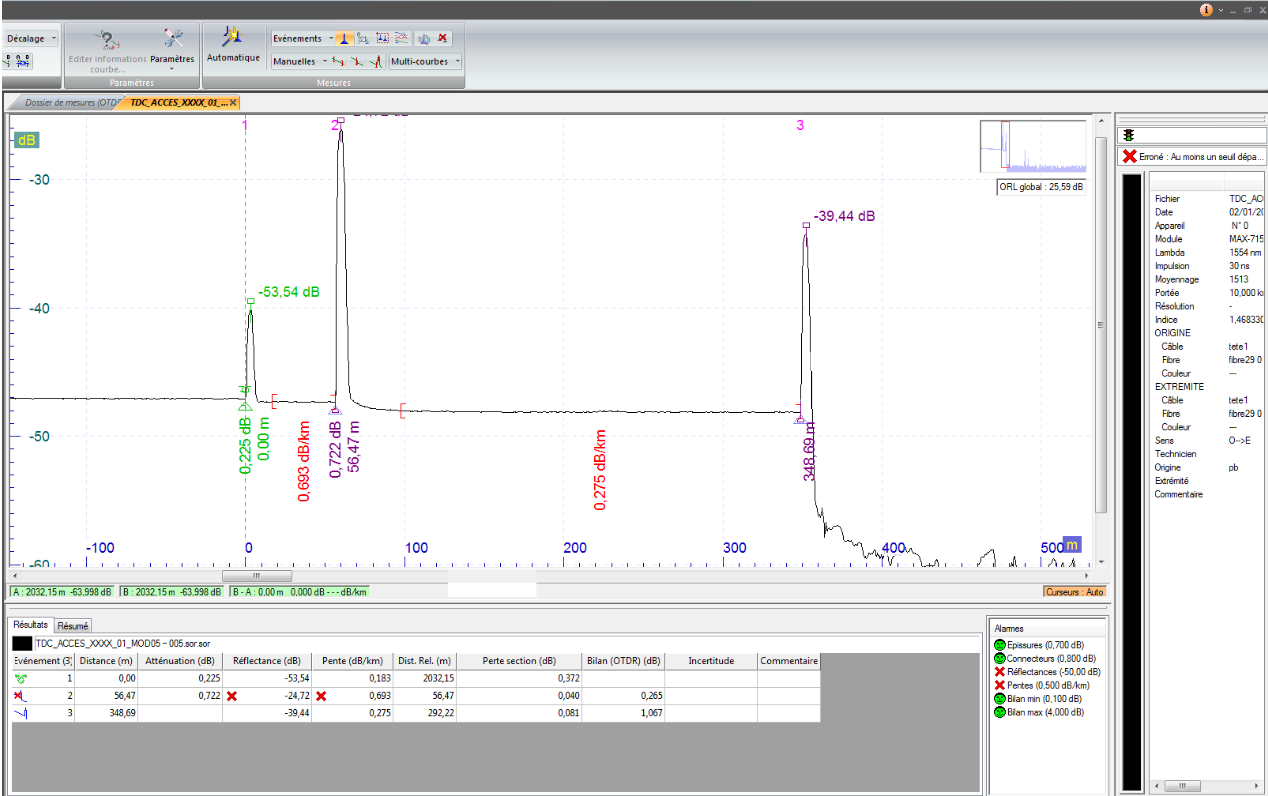Click the trace overview thumbnail
This screenshot has width=1268, height=796.
point(1033,147)
